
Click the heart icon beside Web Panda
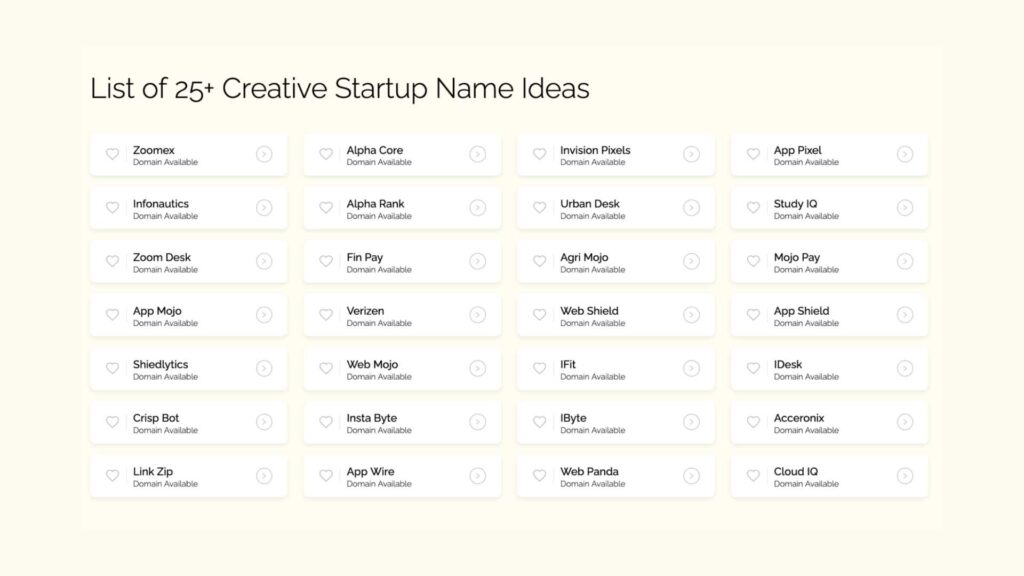point(539,475)
